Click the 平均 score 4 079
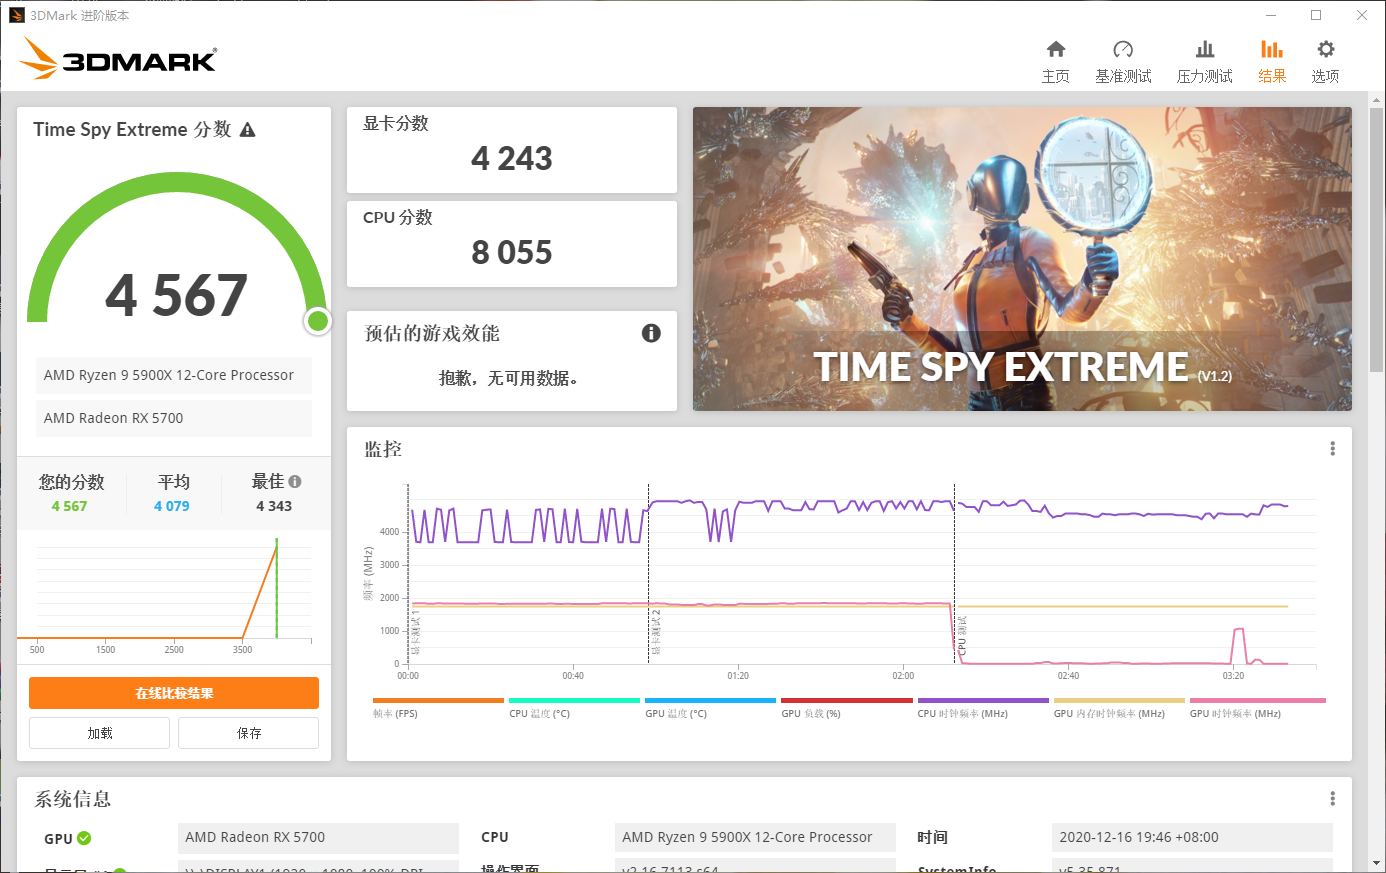This screenshot has height=873, width=1386. point(172,506)
